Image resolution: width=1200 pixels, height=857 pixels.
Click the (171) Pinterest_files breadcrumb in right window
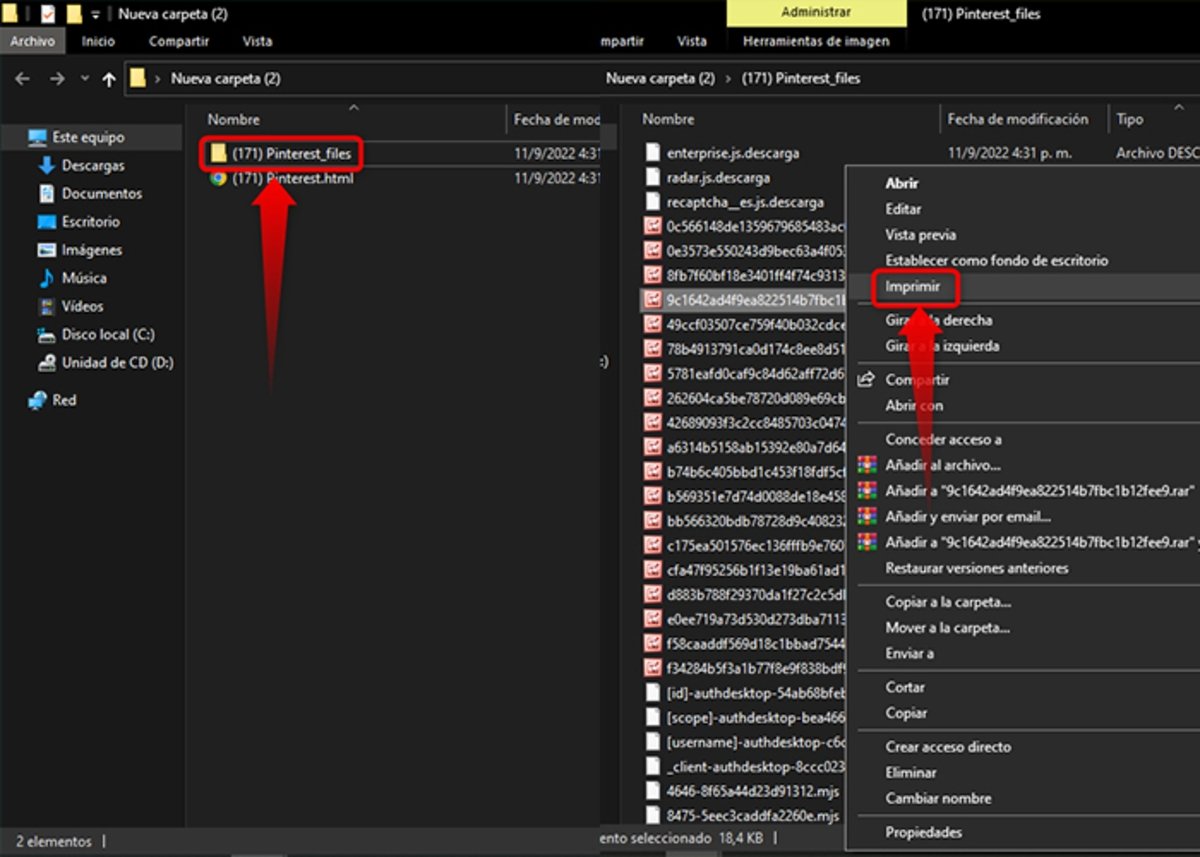[x=801, y=78]
